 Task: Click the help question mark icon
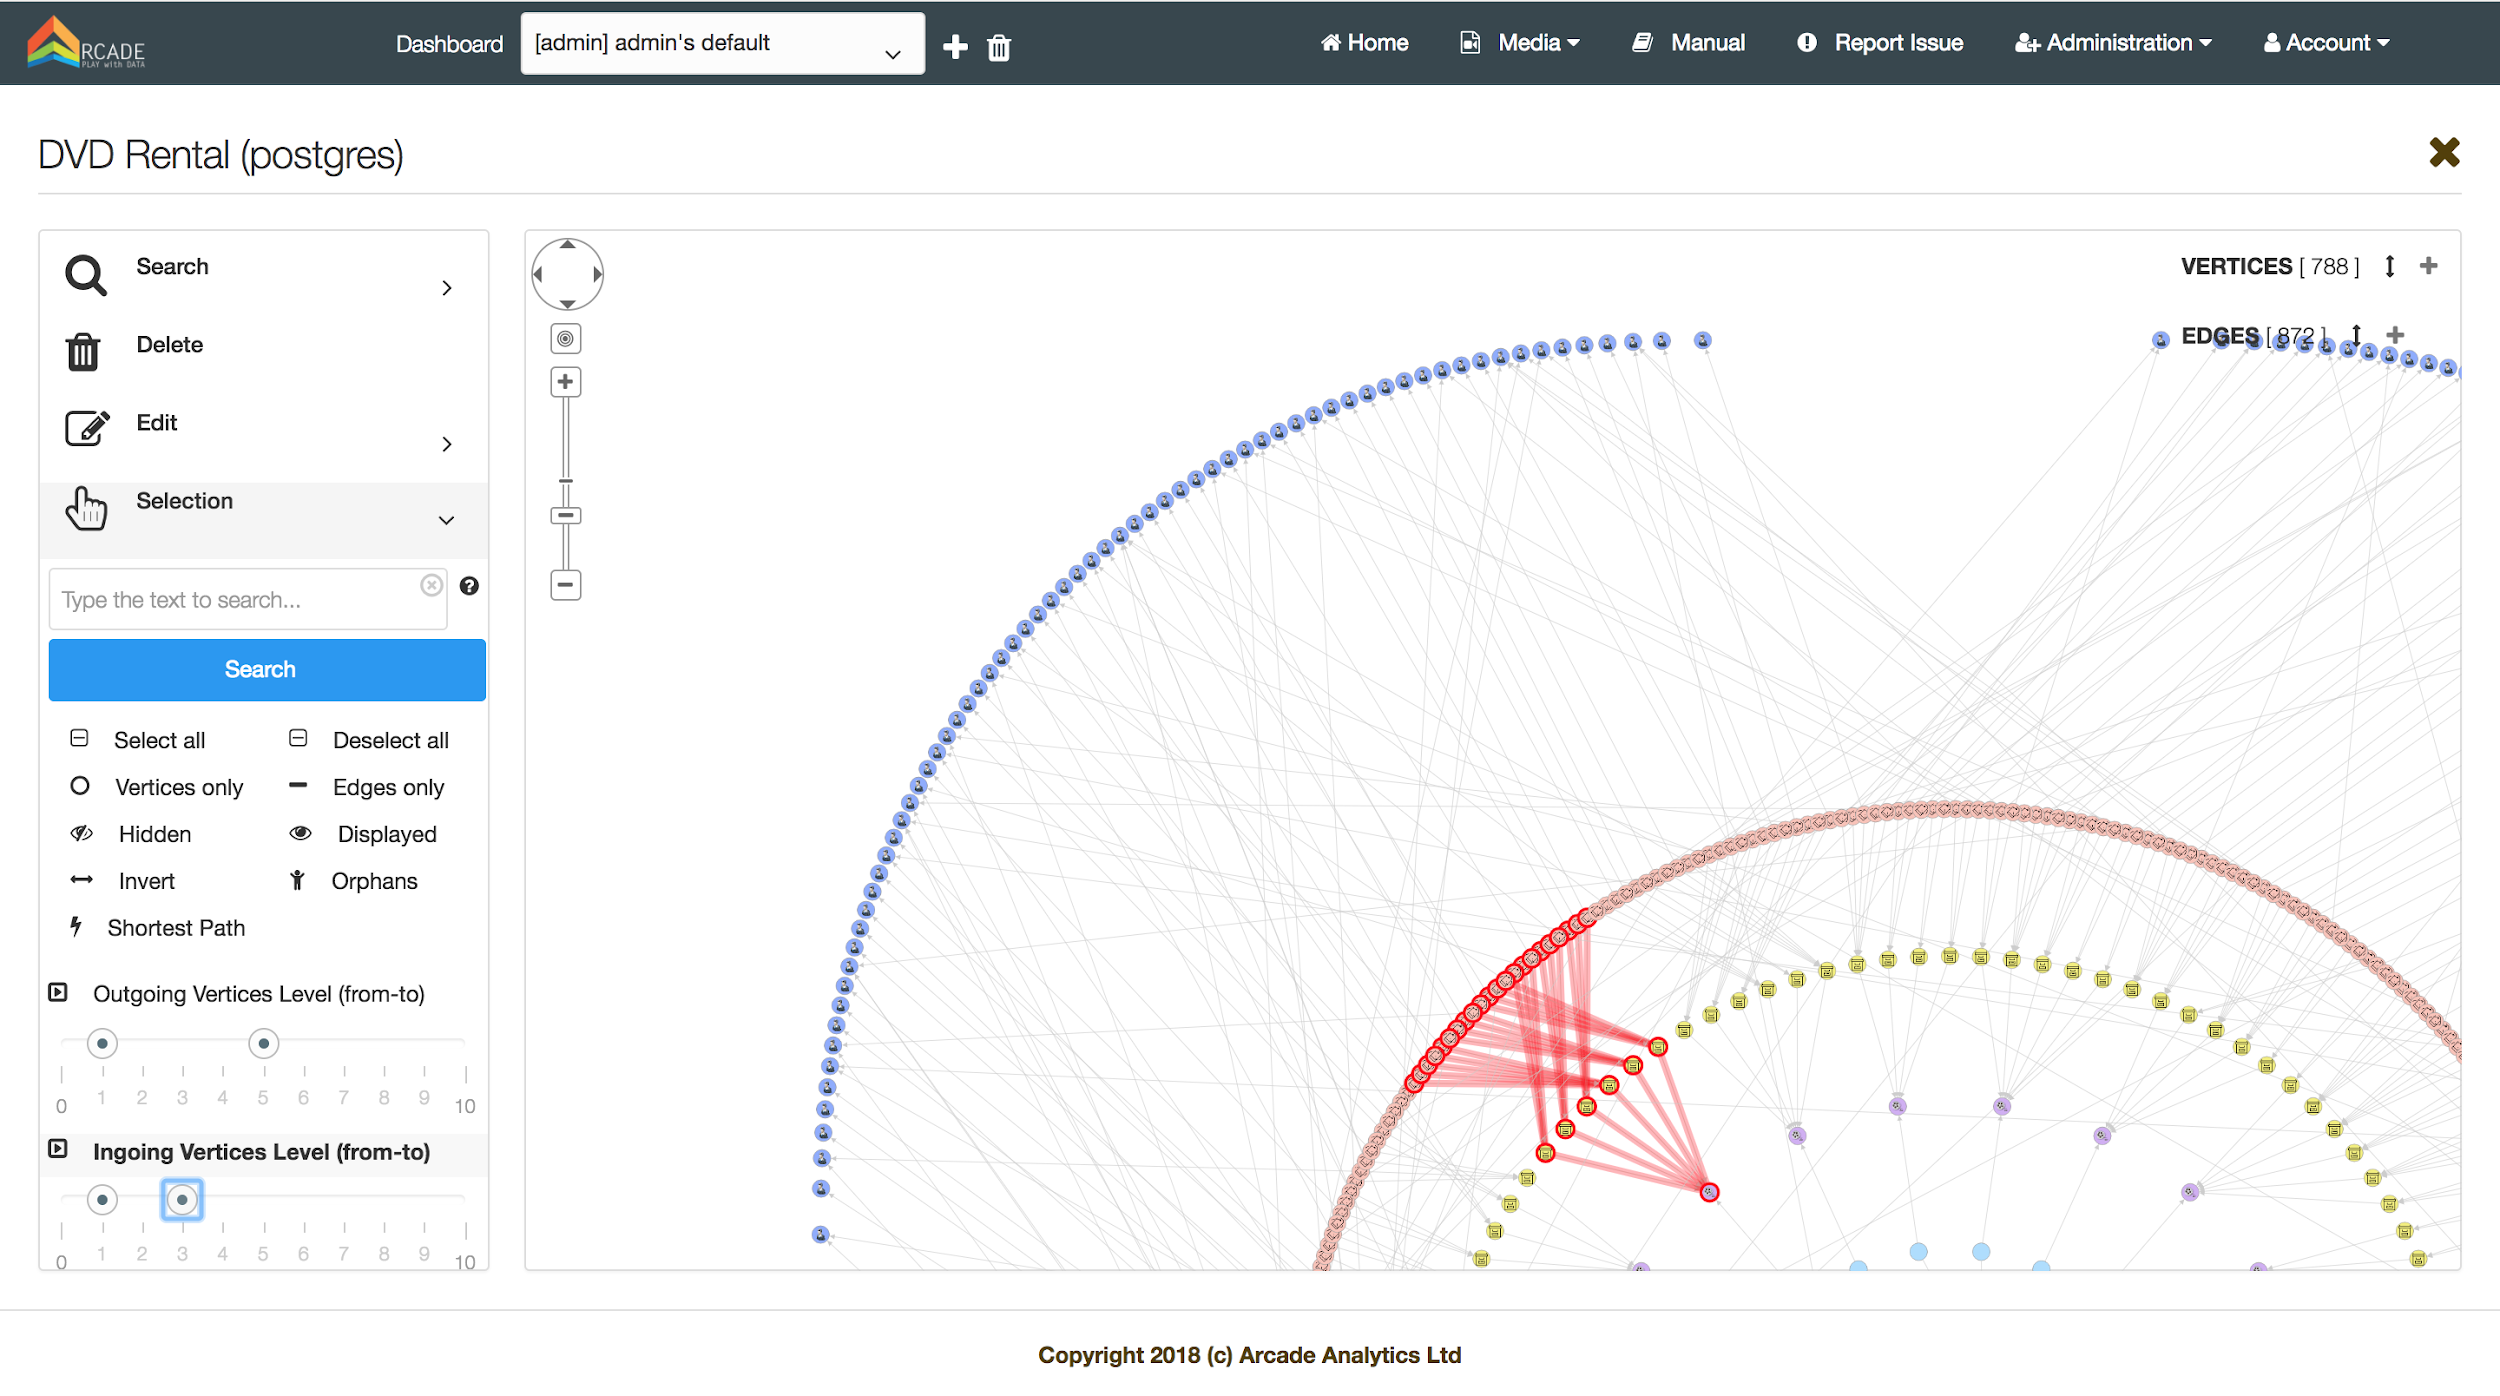click(469, 586)
